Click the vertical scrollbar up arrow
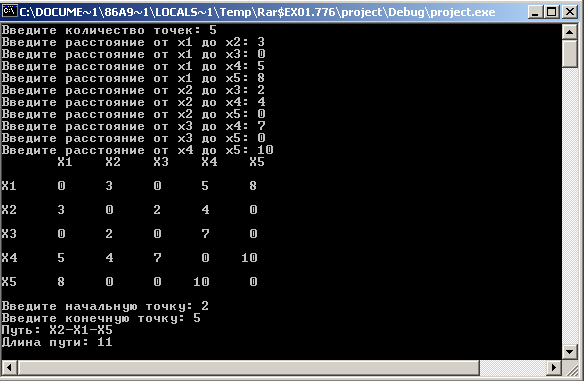 pos(569,32)
